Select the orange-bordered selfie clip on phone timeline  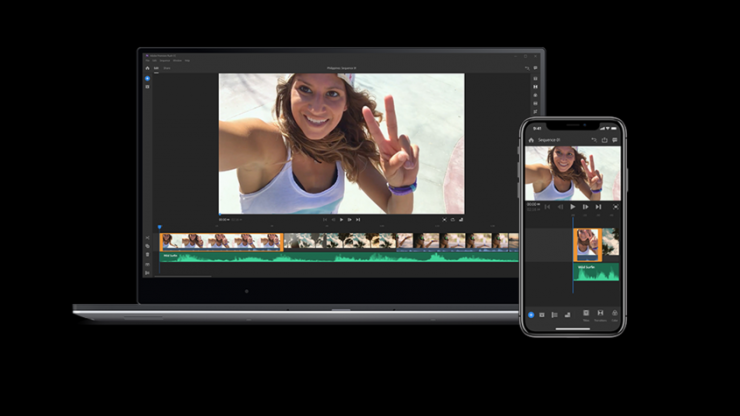586,244
